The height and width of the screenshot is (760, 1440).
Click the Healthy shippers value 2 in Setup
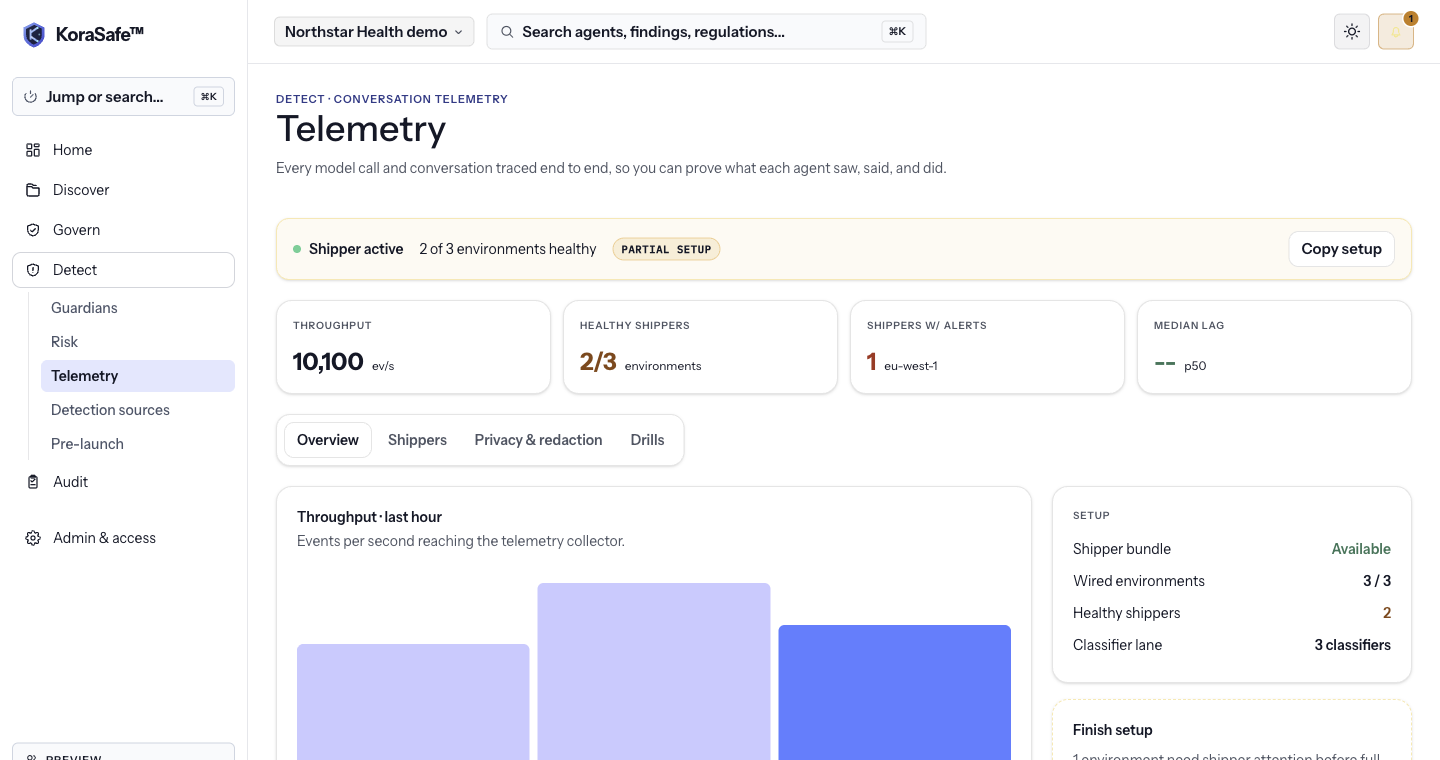tap(1386, 613)
